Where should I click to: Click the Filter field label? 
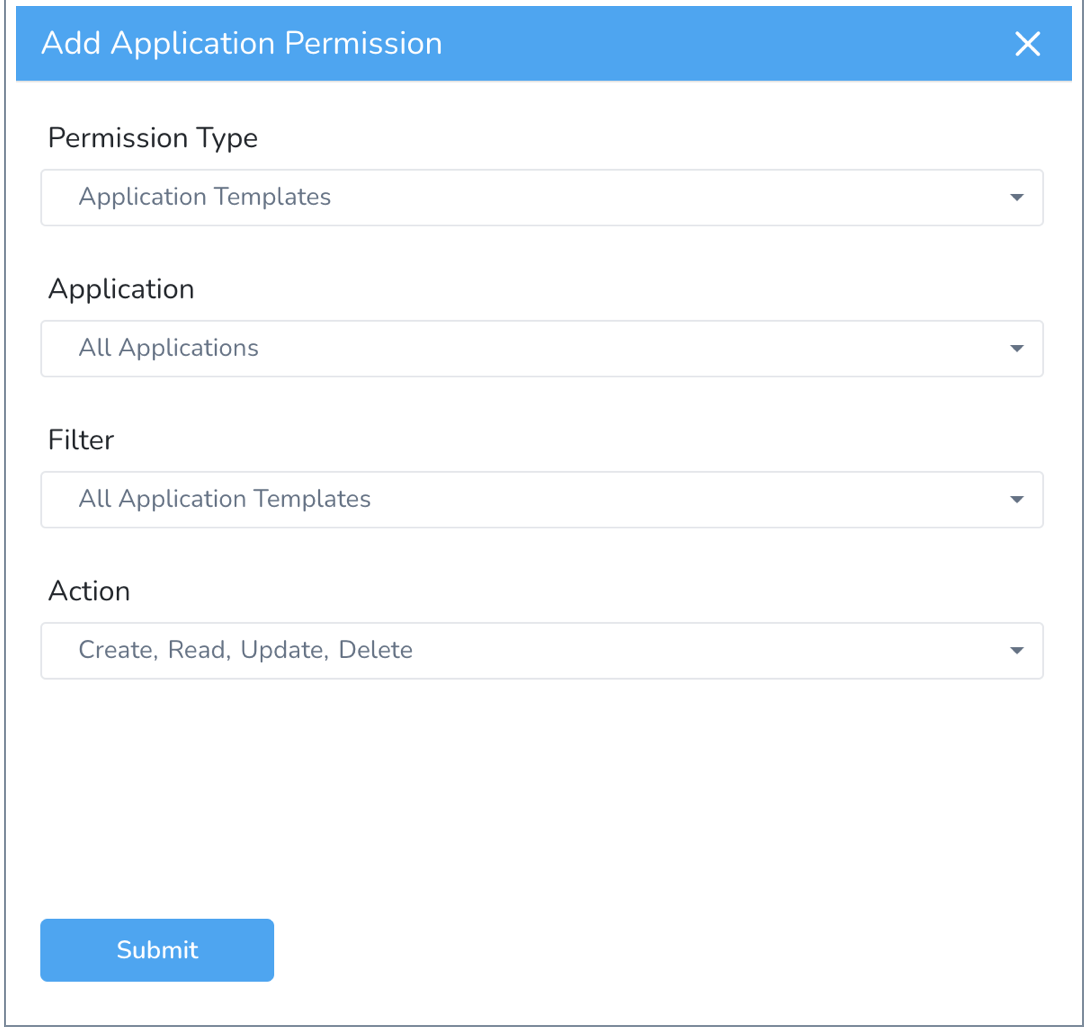[81, 440]
